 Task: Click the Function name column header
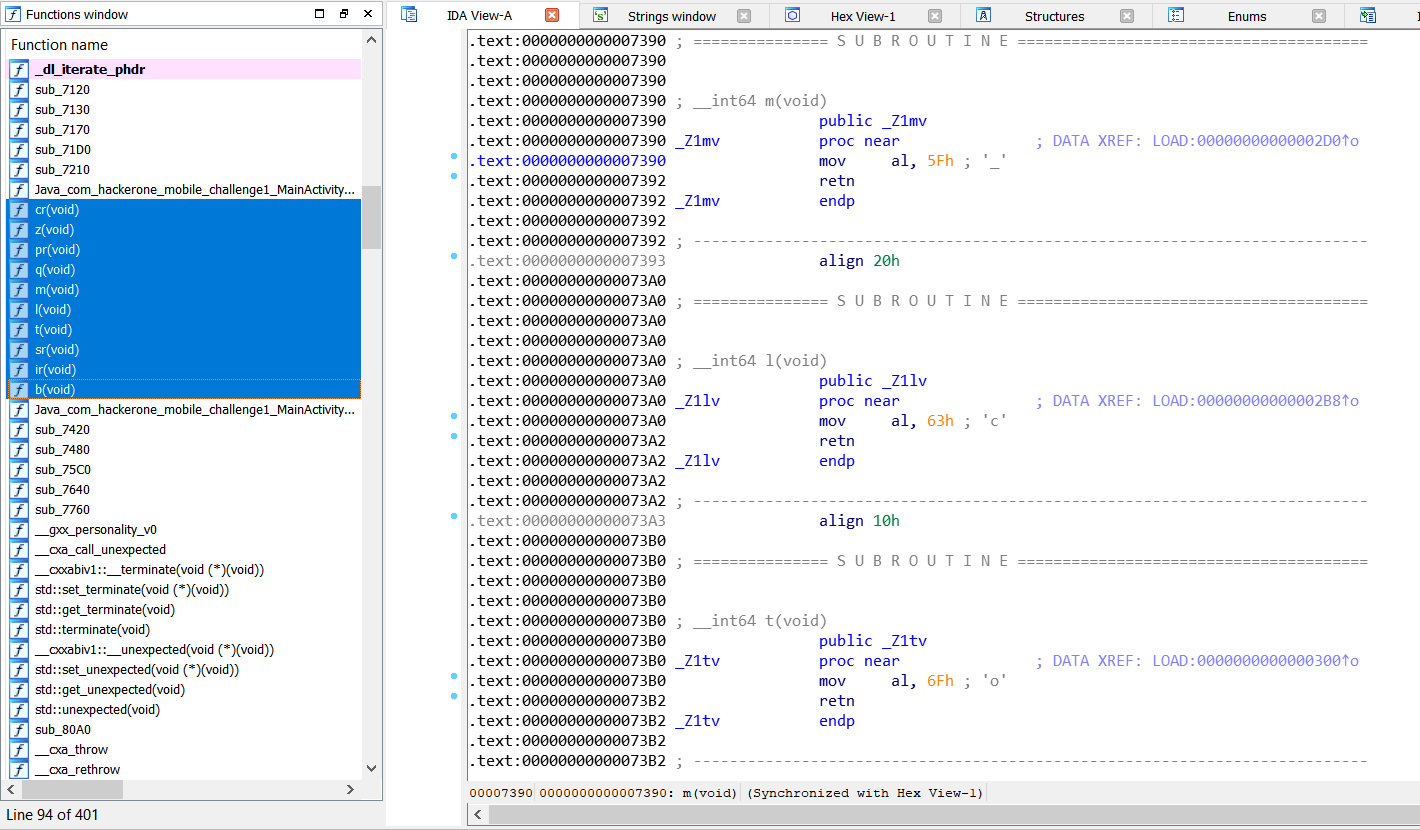[x=60, y=45]
